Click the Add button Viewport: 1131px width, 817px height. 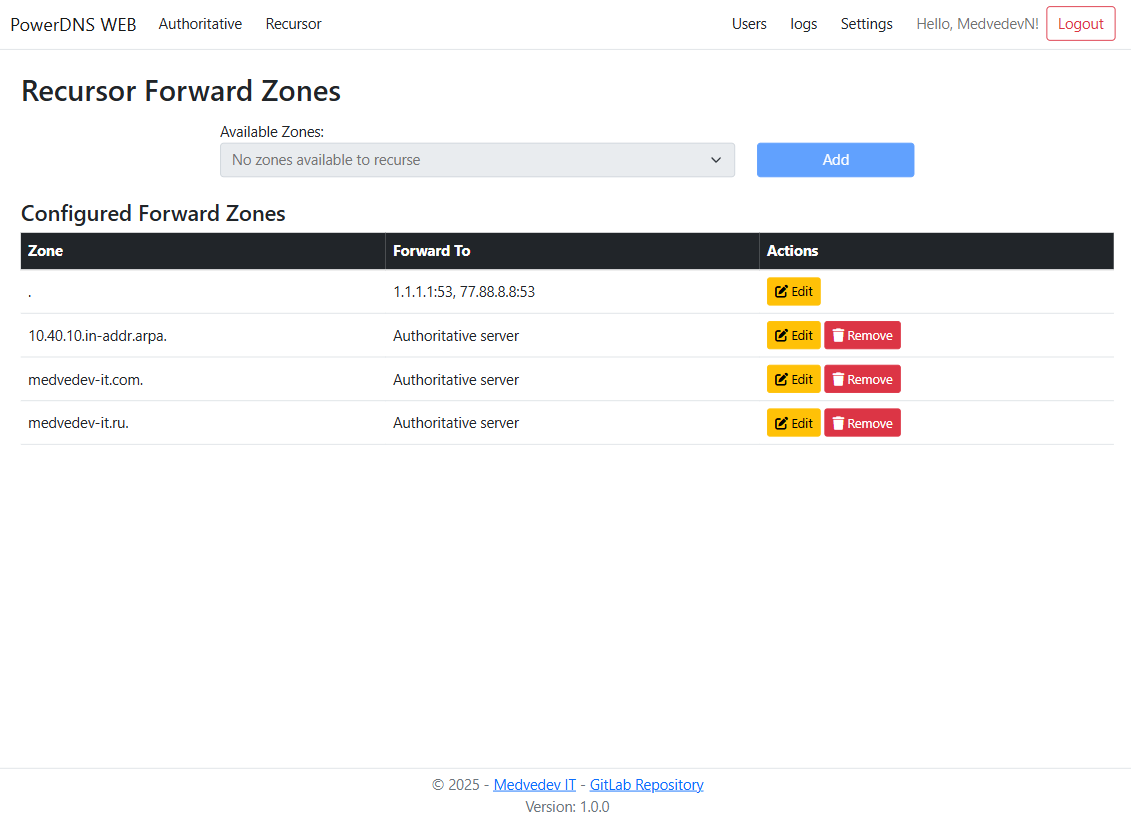pyautogui.click(x=835, y=160)
